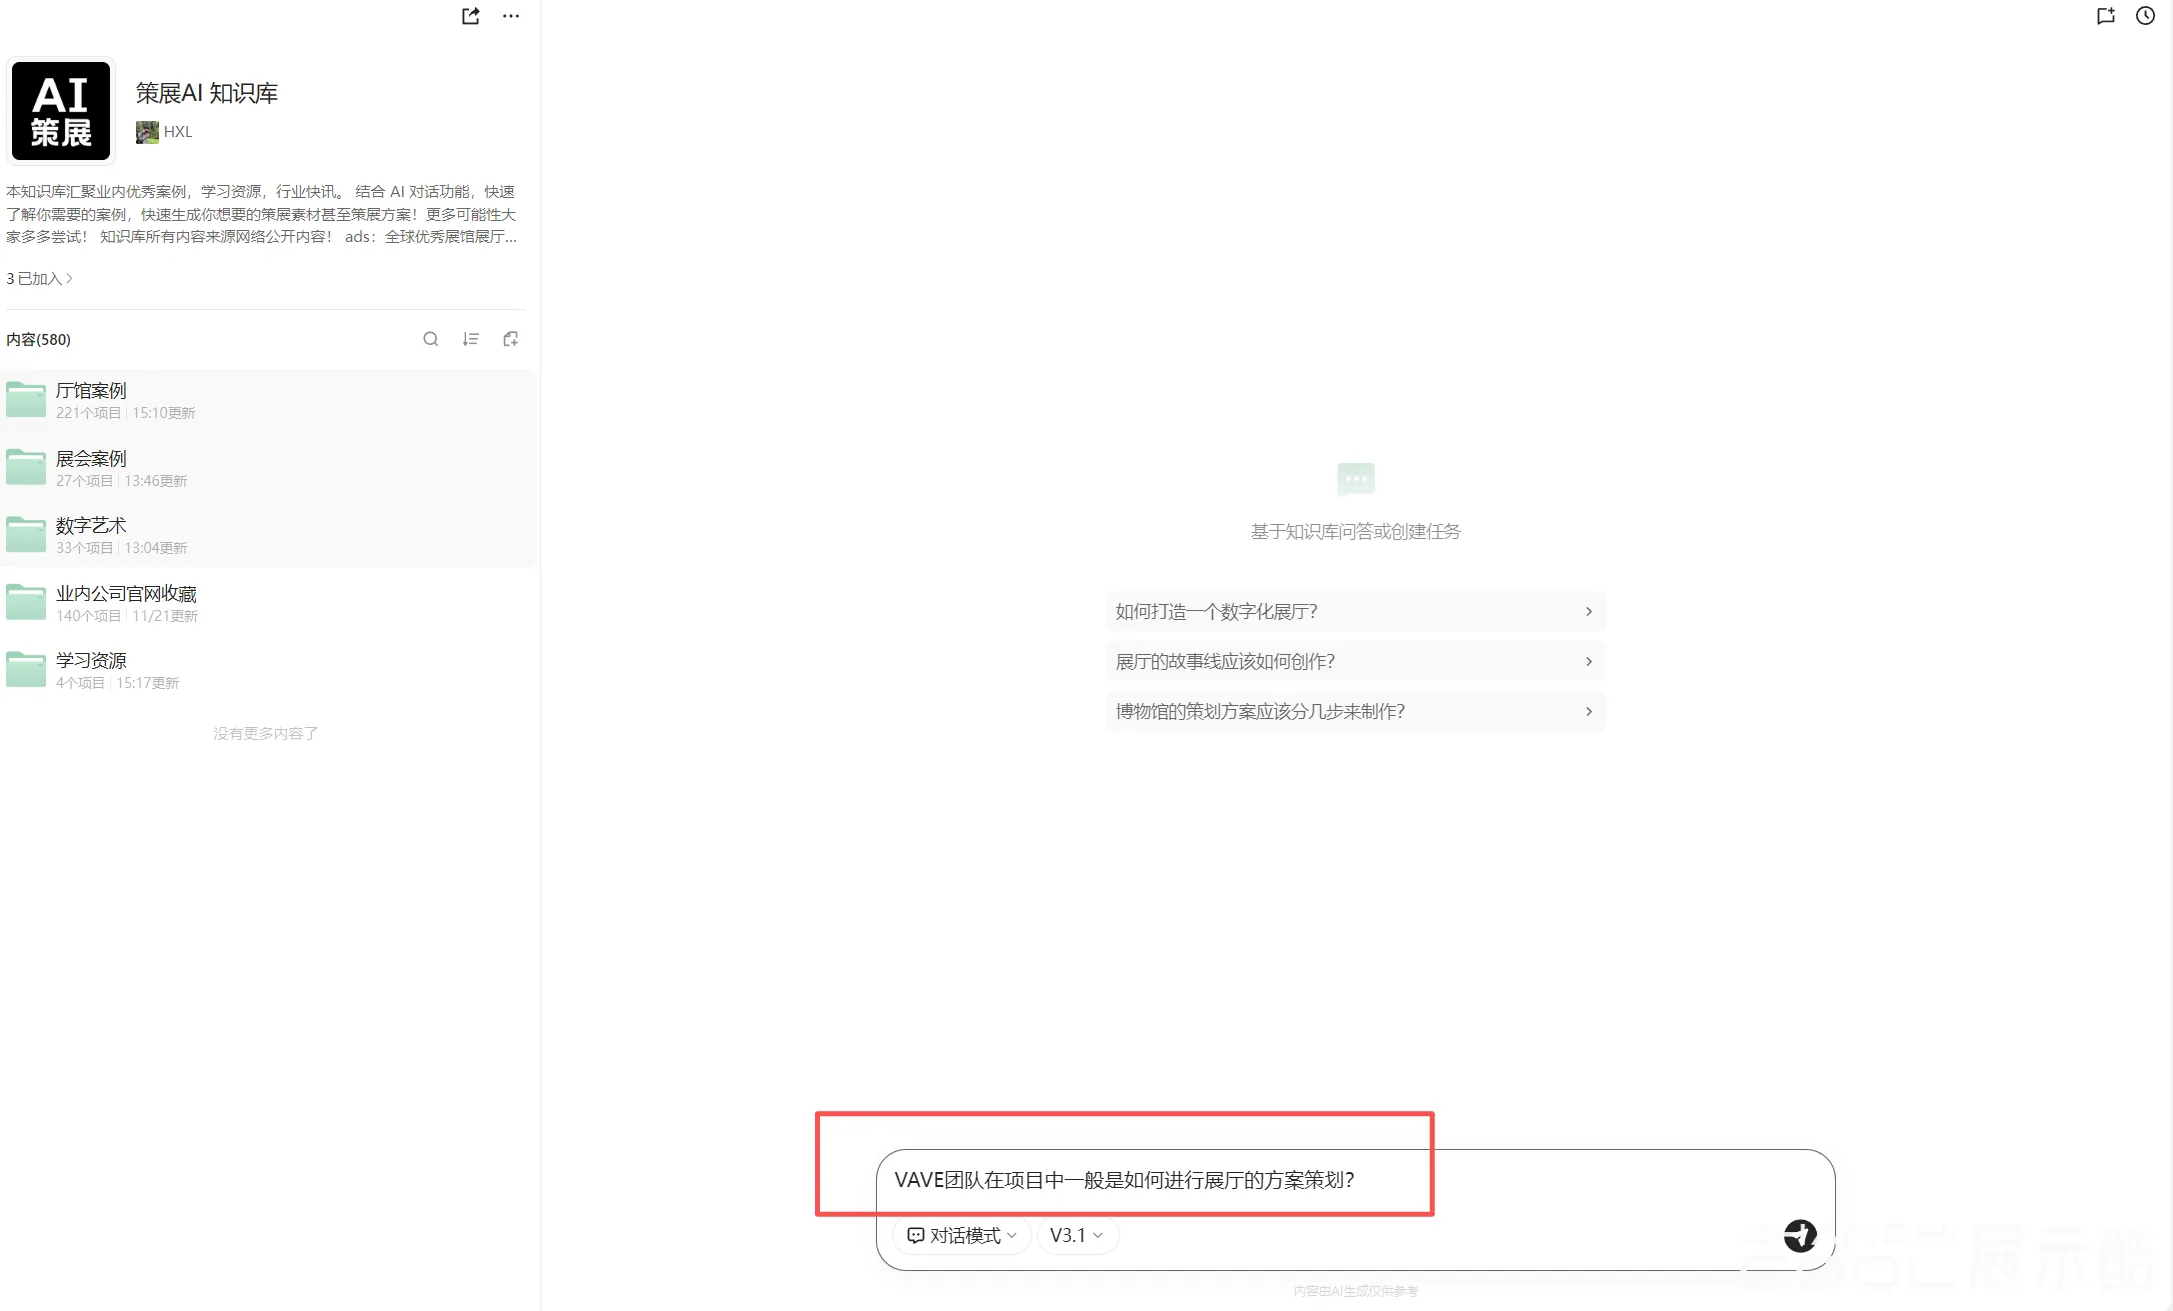The width and height of the screenshot is (2173, 1311).
Task: Expand the 3 已加入 members list
Action: click(x=40, y=279)
